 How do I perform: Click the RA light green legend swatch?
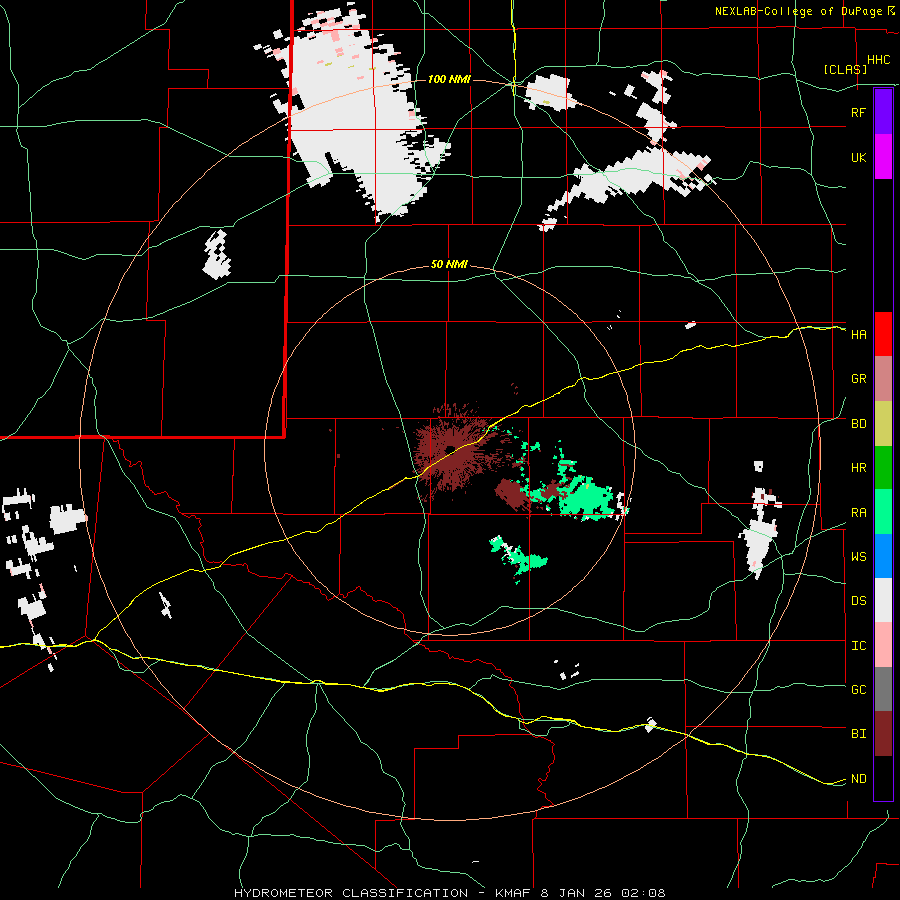tap(883, 512)
